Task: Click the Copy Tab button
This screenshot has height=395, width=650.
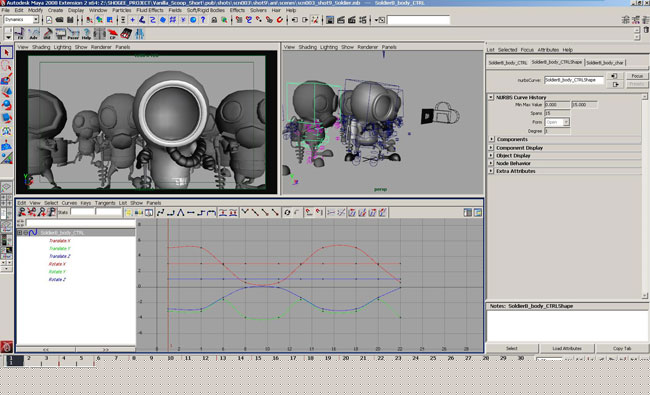Action: [x=622, y=348]
